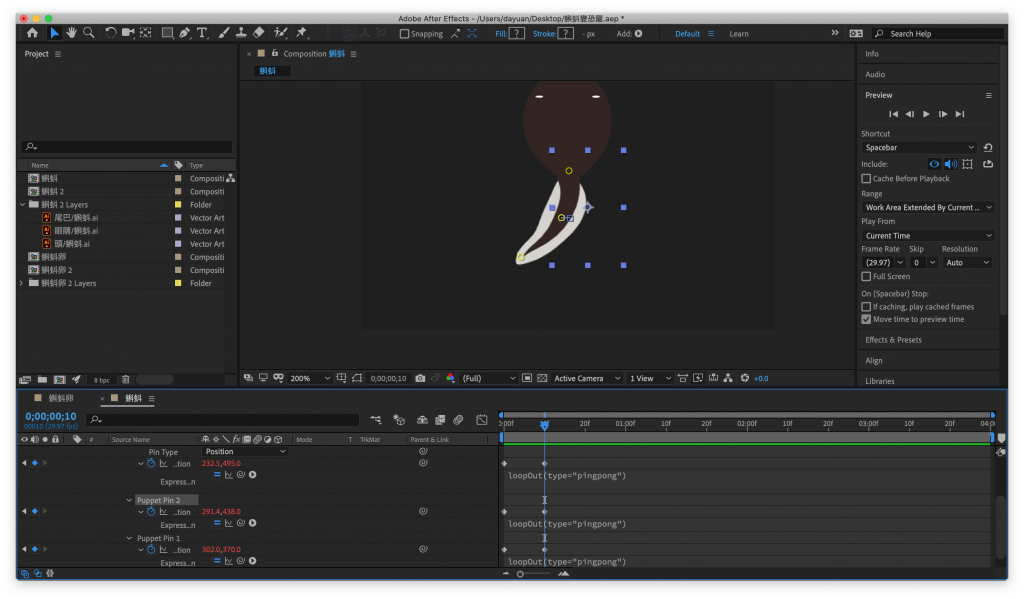Screen dimensions: 1024x599
Task: Uncheck 'Move time to preview time'
Action: click(x=866, y=319)
